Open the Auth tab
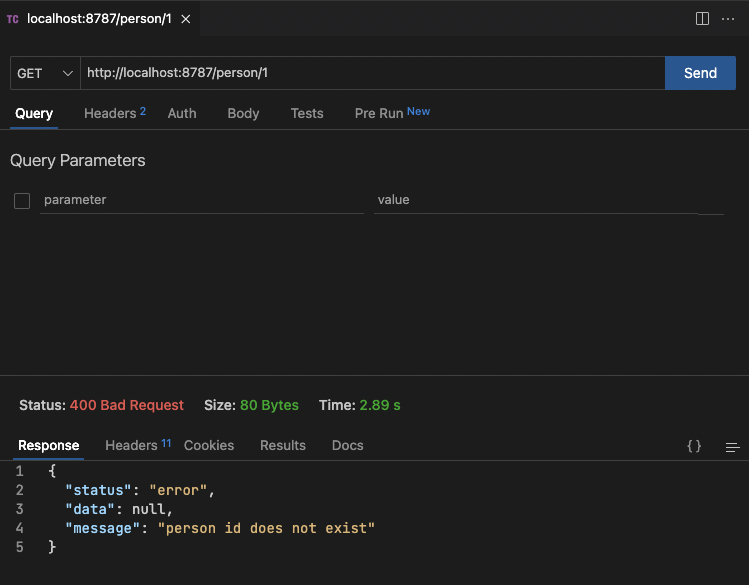The height and width of the screenshot is (585, 749). pyautogui.click(x=182, y=113)
